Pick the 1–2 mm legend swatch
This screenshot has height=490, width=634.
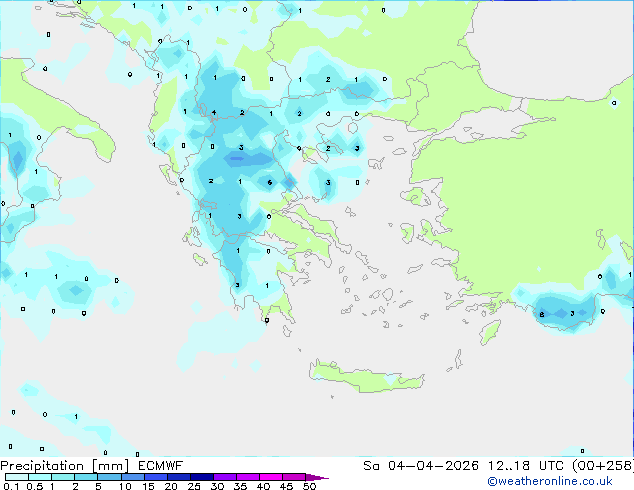pyautogui.click(x=63, y=477)
